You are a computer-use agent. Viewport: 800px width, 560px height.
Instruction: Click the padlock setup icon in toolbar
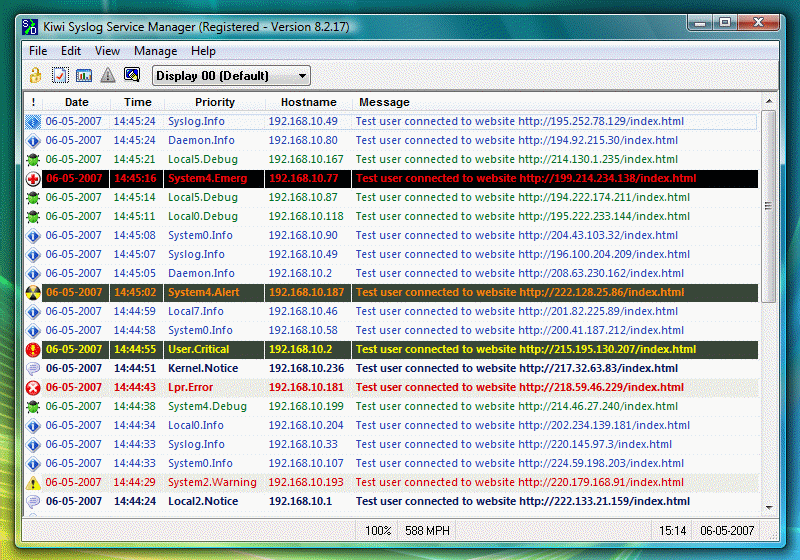tap(35, 75)
